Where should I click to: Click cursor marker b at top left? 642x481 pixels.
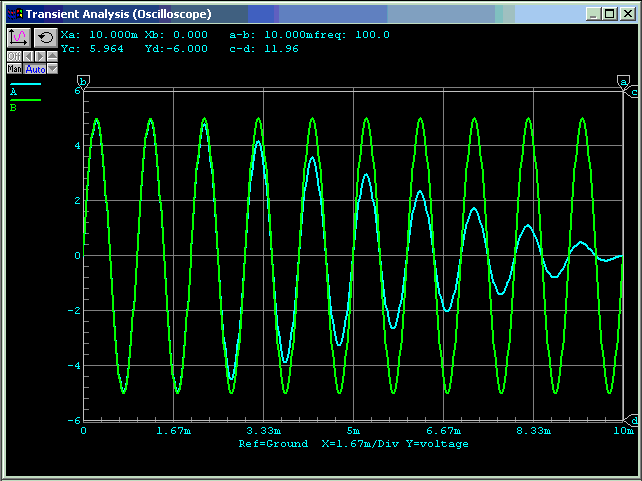[83, 81]
